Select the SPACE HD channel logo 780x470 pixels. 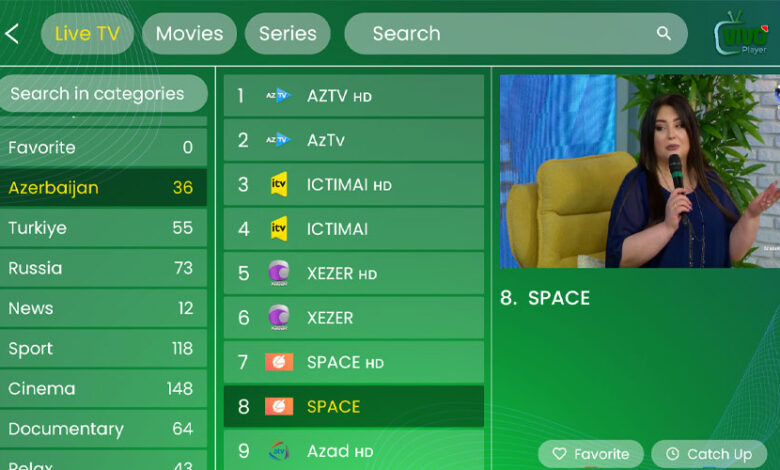click(279, 362)
